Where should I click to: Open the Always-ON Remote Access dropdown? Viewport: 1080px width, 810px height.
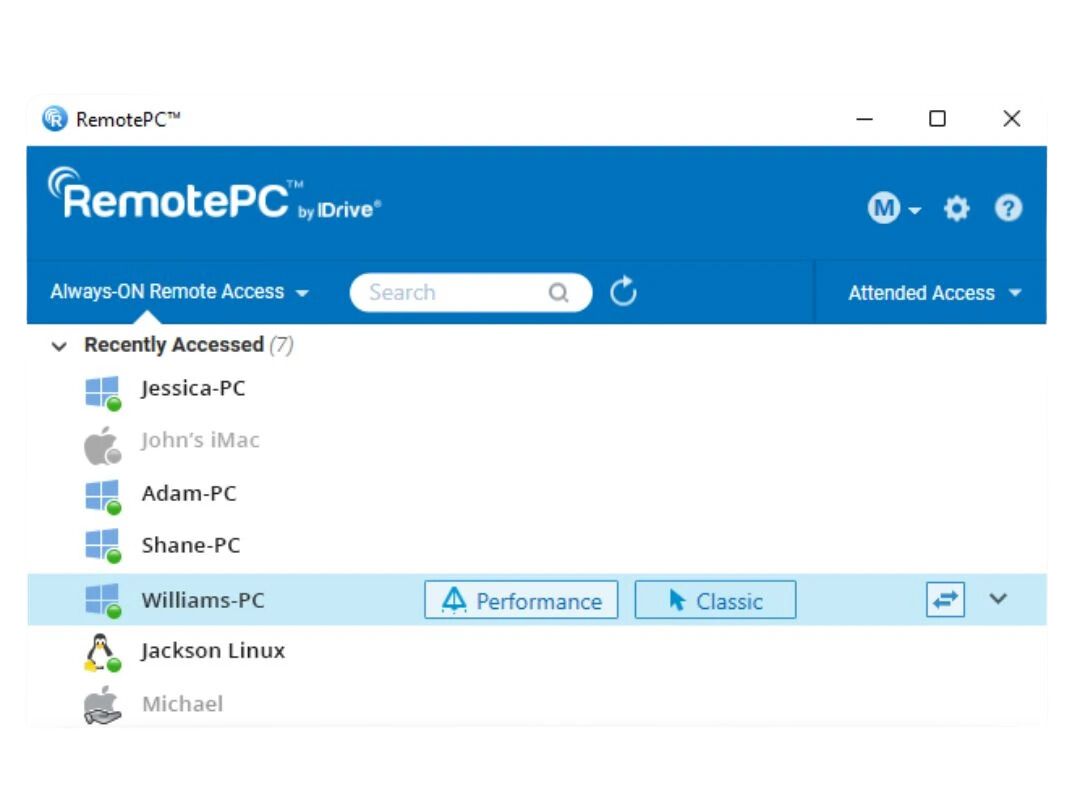pyautogui.click(x=179, y=292)
